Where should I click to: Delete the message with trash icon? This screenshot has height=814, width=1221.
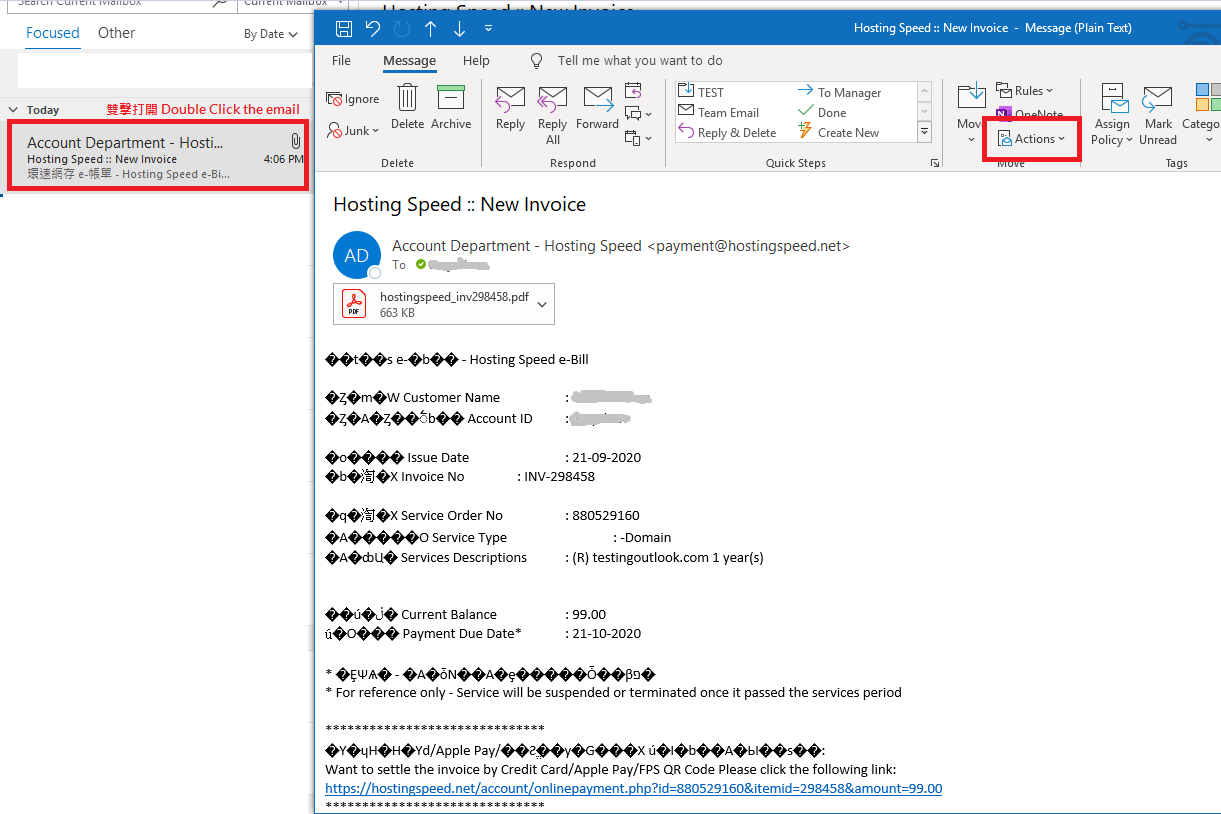click(x=407, y=108)
